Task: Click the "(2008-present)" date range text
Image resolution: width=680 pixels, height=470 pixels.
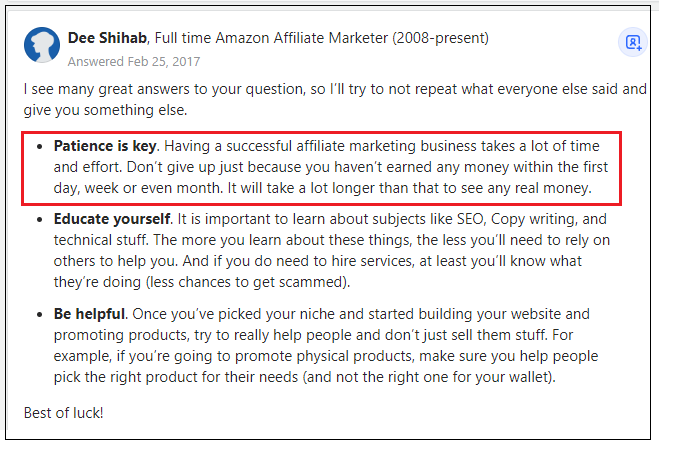Action: (x=441, y=38)
